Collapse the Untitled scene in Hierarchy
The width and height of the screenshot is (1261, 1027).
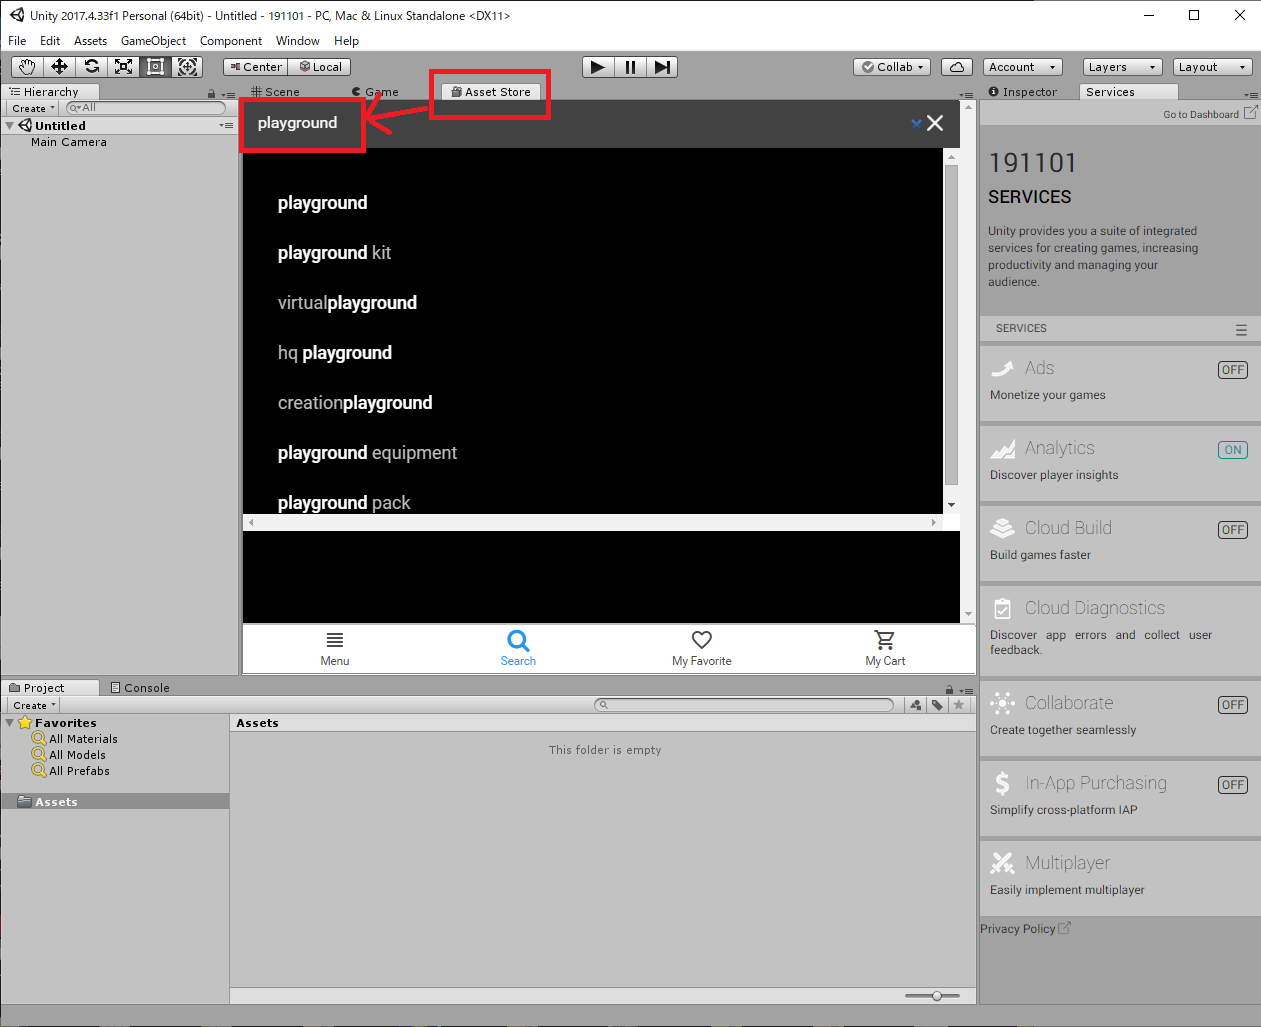[10, 126]
